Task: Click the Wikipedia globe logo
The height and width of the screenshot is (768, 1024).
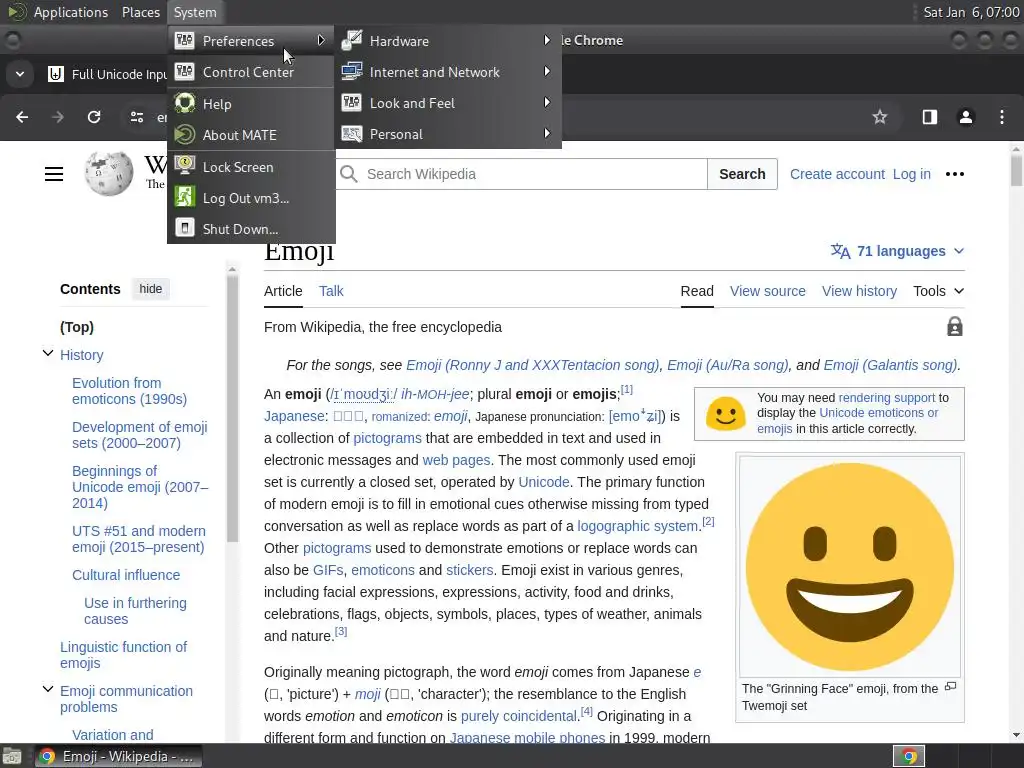Action: click(108, 173)
